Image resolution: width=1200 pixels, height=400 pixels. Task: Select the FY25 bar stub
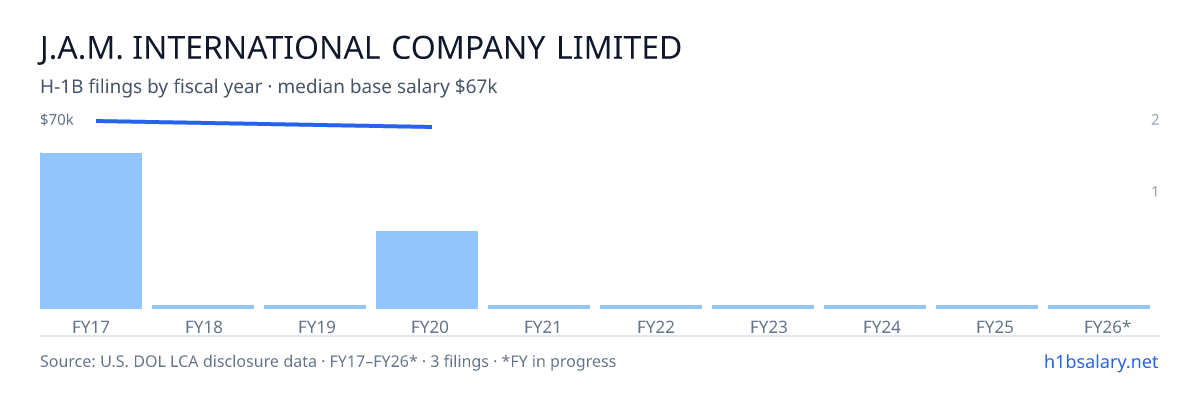click(987, 307)
